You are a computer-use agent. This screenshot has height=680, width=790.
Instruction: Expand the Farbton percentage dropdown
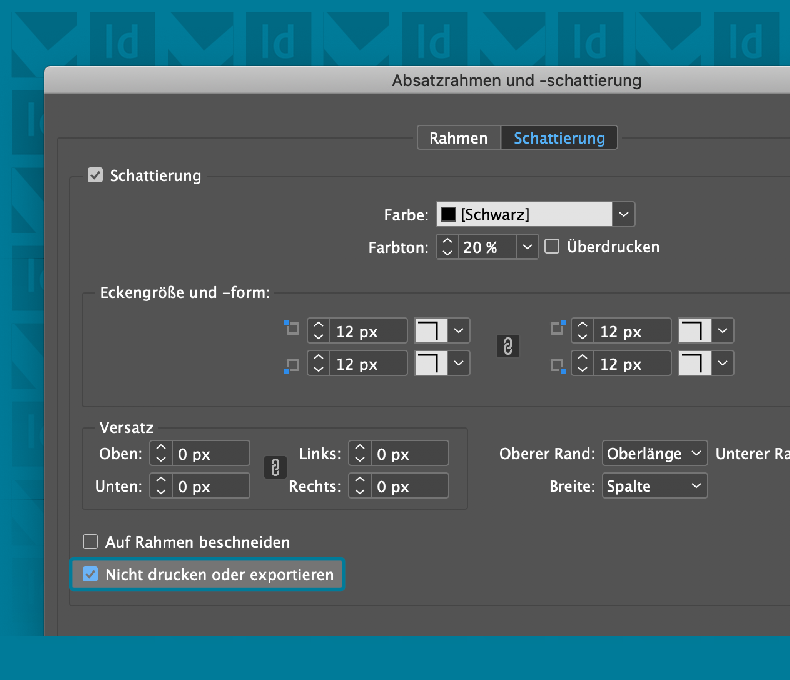coord(527,246)
